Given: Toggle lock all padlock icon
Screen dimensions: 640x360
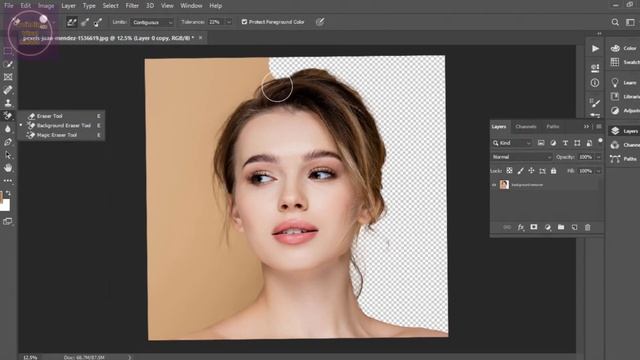Looking at the screenshot, I should [x=553, y=171].
